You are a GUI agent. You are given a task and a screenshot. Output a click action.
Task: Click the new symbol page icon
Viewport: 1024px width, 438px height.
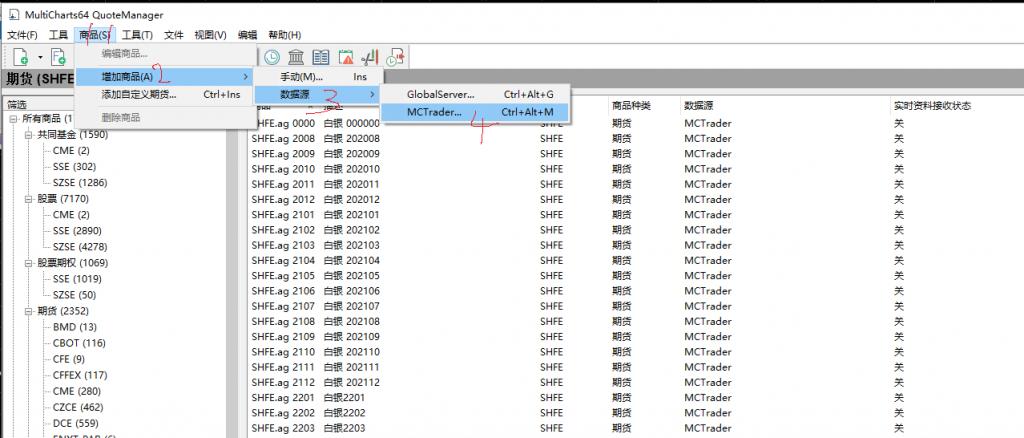[x=20, y=57]
